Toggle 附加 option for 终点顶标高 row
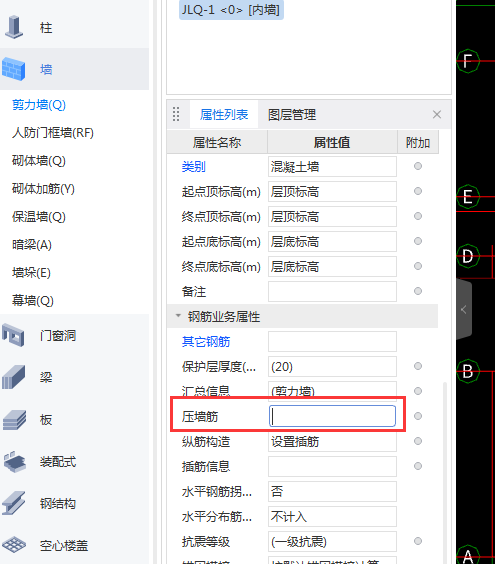495x564 pixels. pyautogui.click(x=418, y=216)
